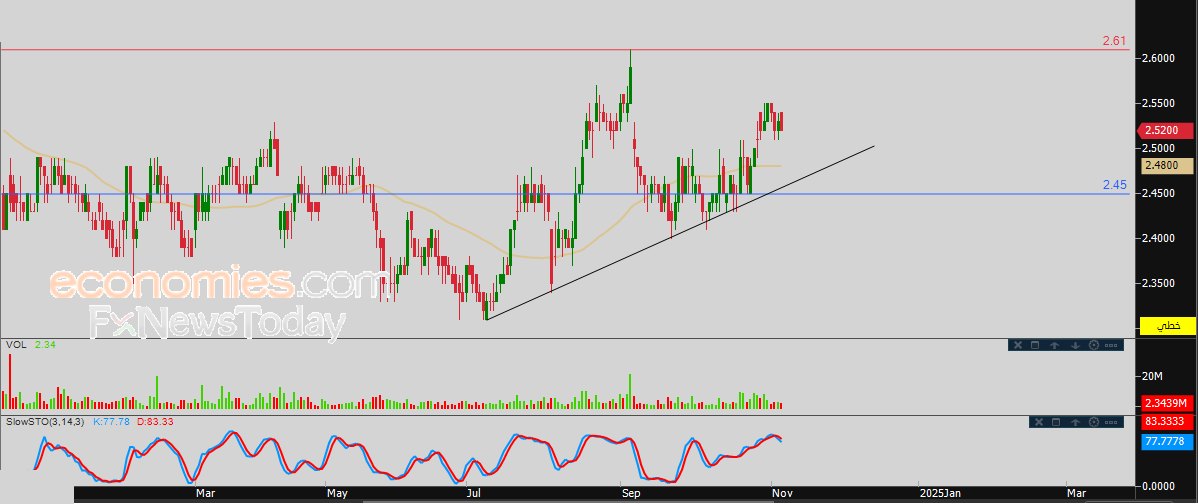Move the VOL panel up
The height and width of the screenshot is (504, 1198).
pos(1054,345)
